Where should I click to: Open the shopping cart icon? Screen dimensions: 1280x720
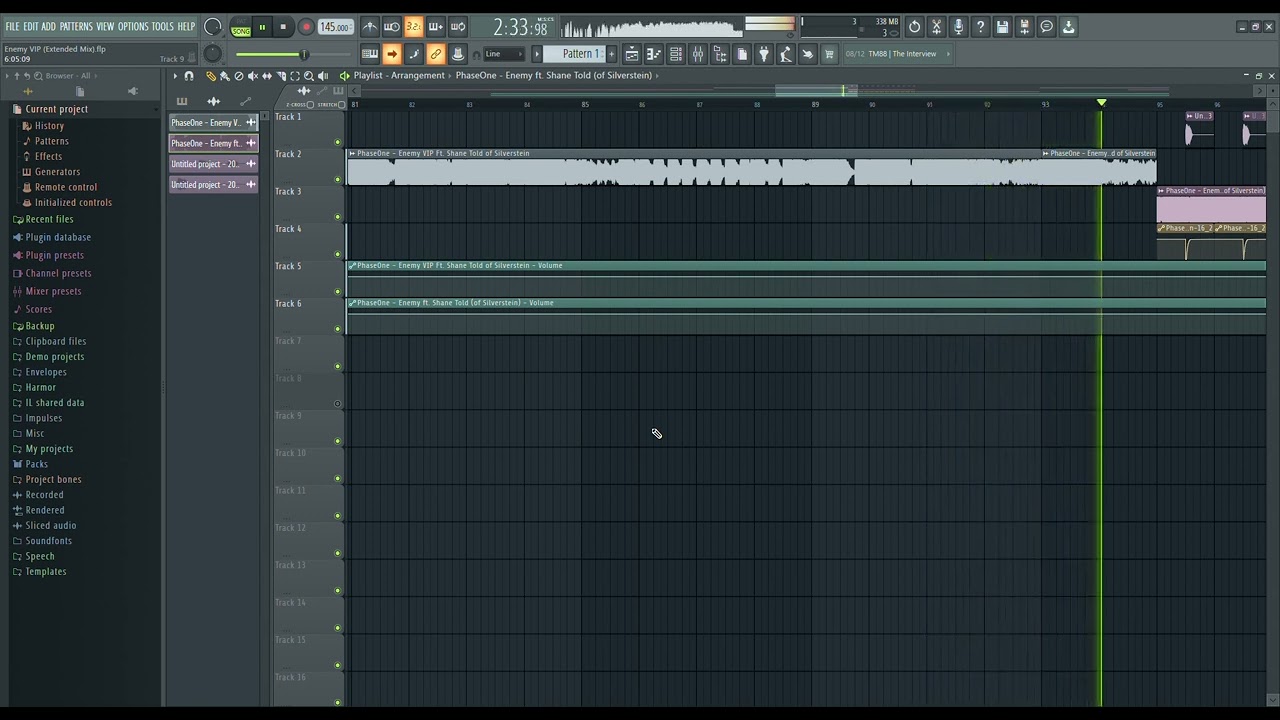(x=828, y=54)
